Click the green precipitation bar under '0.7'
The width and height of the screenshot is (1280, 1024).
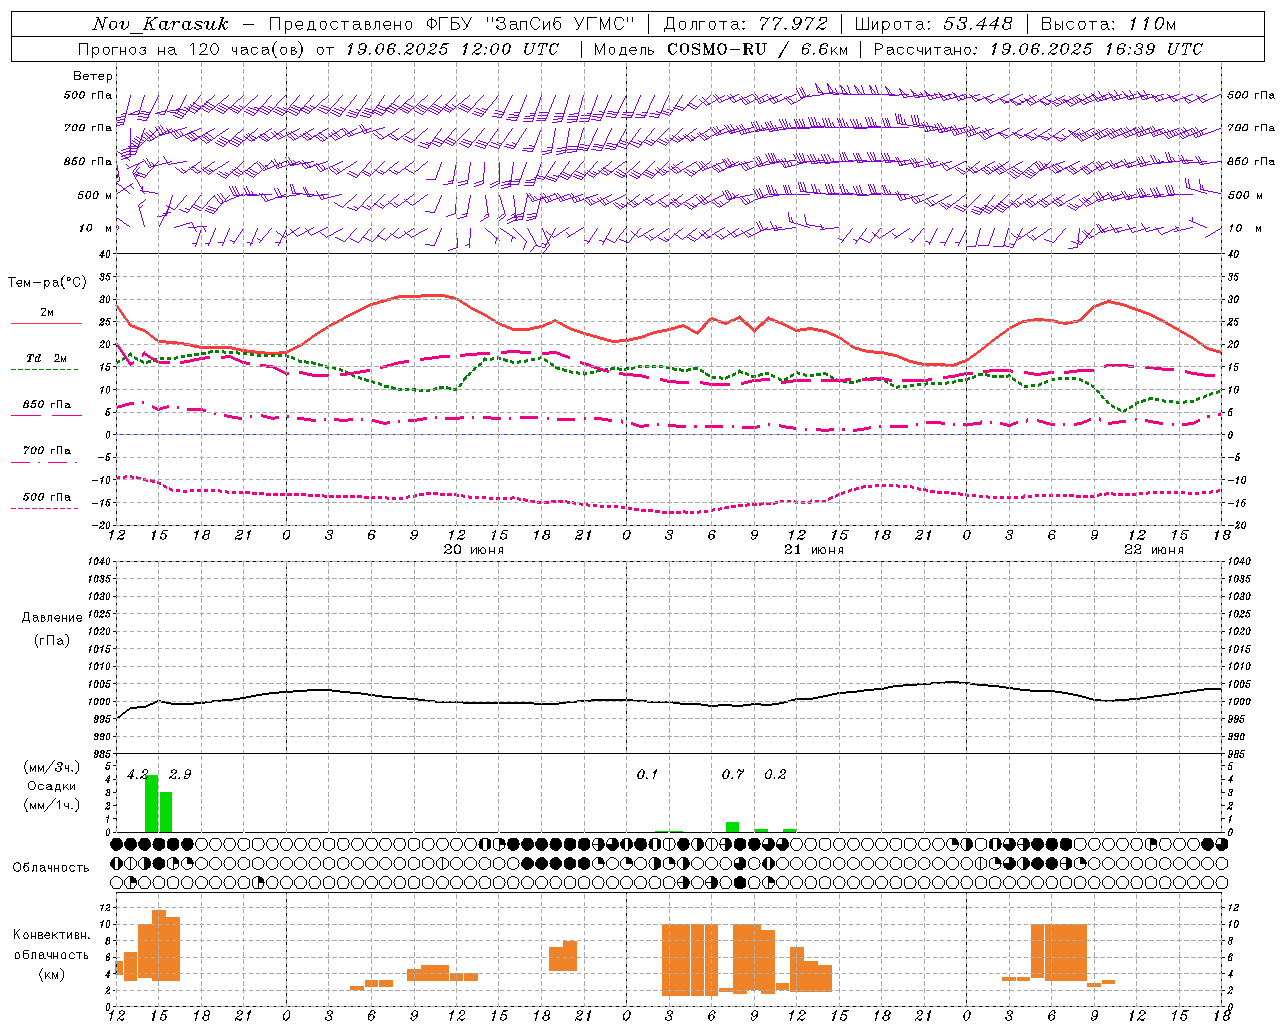click(x=733, y=827)
